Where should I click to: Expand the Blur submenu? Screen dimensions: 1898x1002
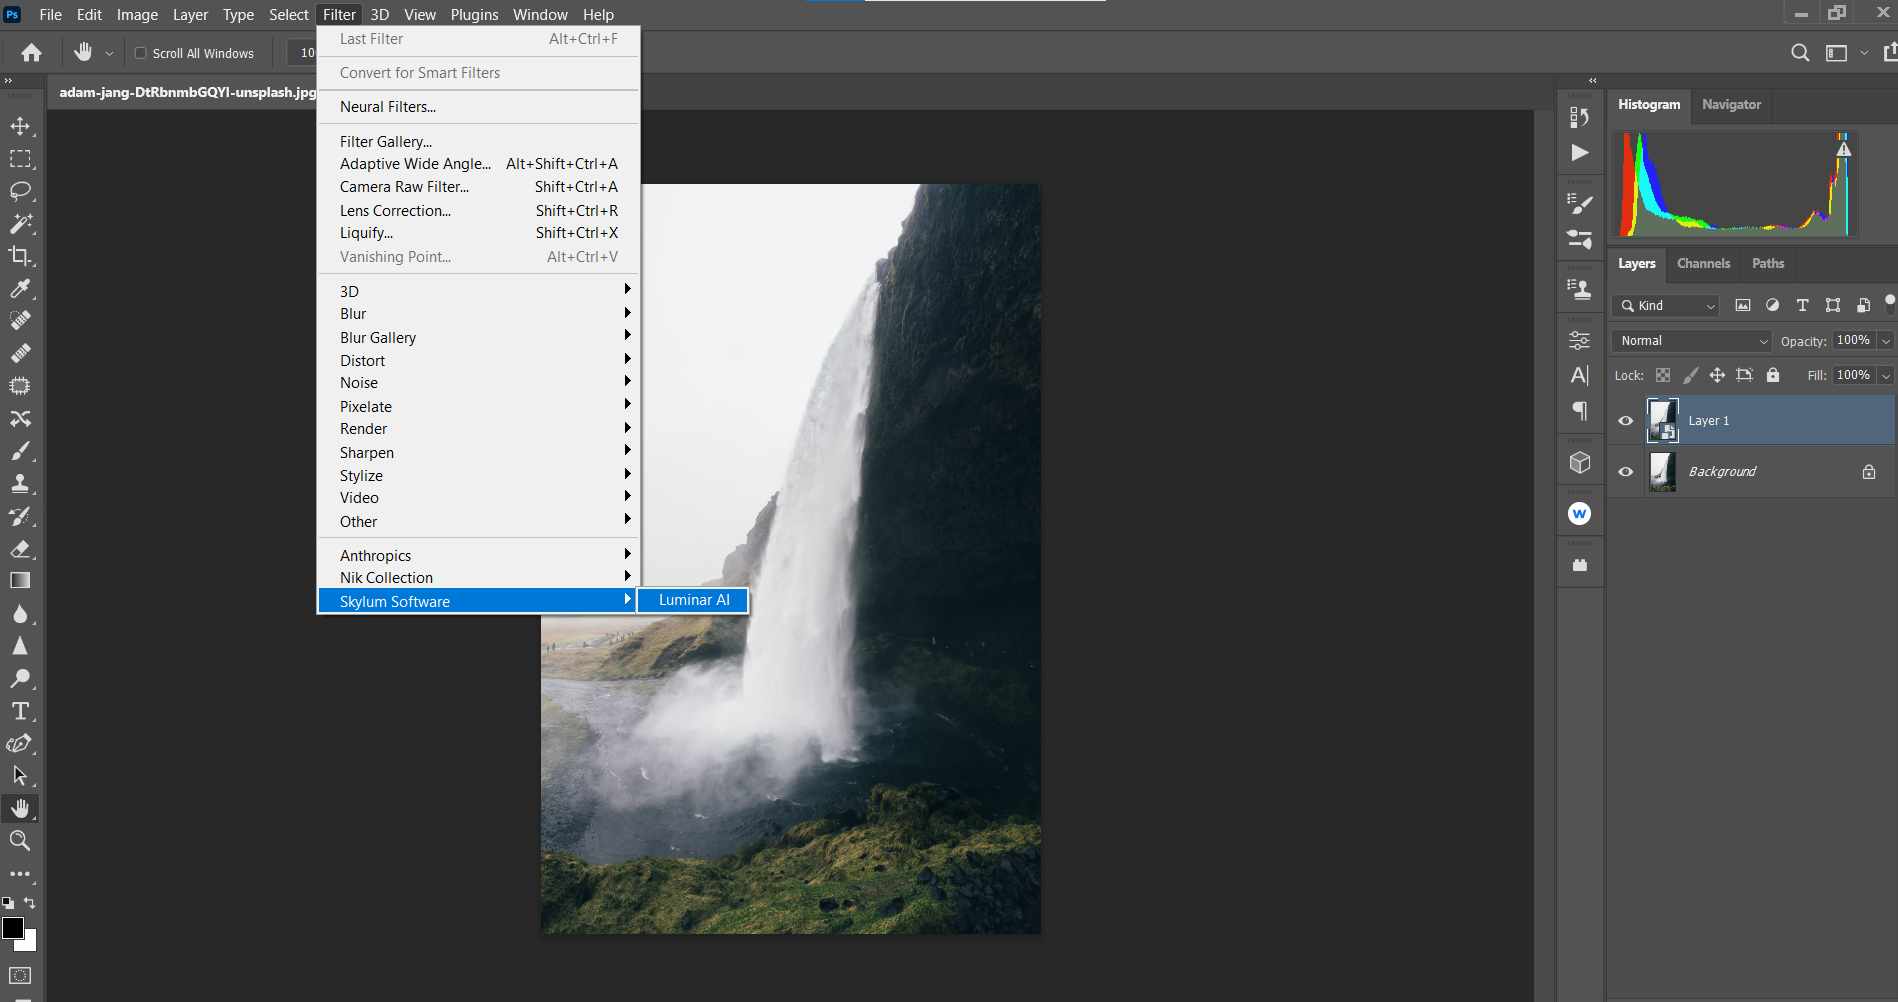[x=478, y=314]
